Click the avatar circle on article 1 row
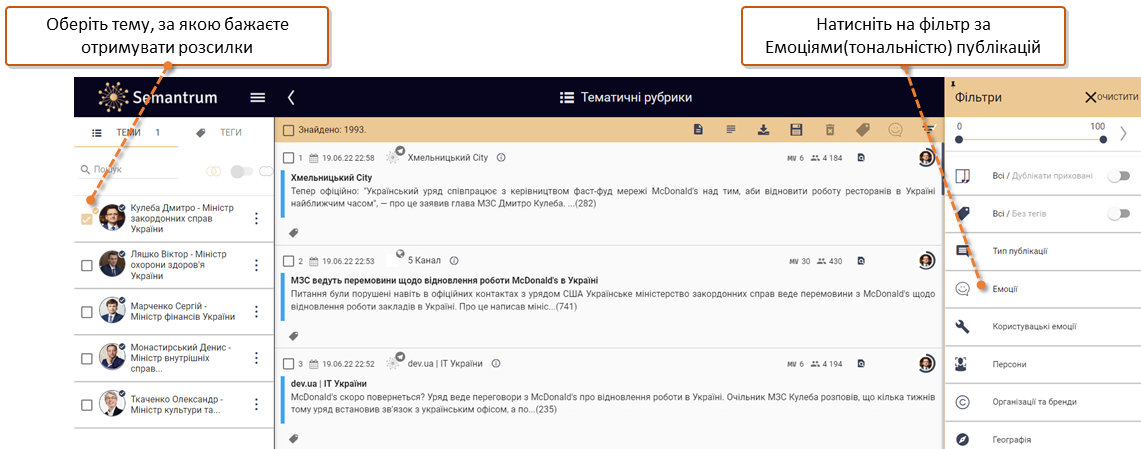 926,157
